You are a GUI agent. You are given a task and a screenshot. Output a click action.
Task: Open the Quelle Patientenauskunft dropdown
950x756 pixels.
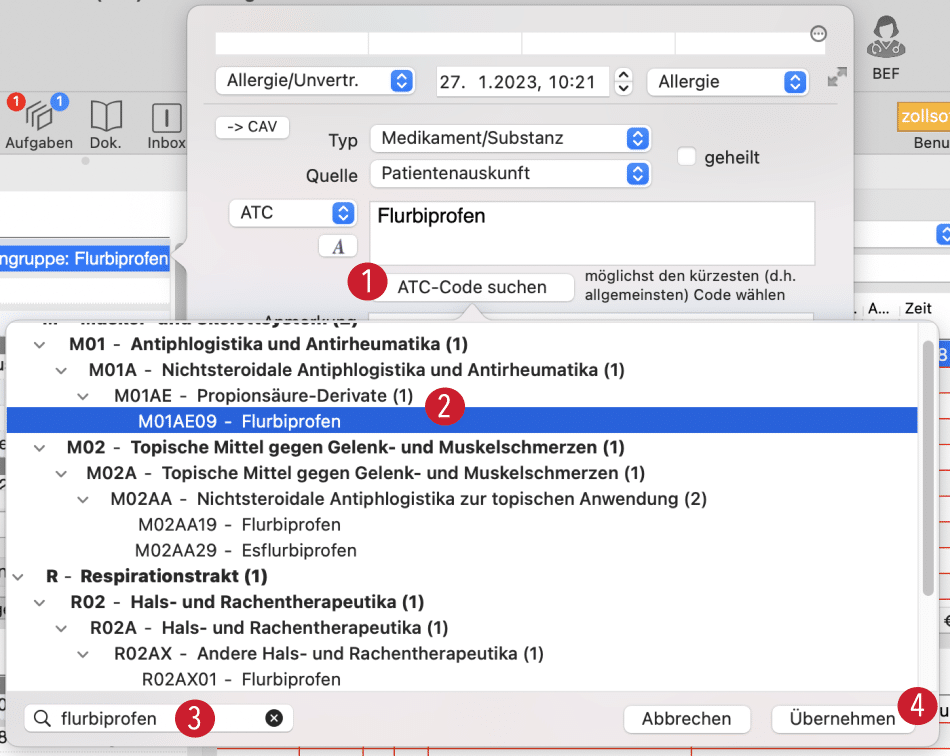pyautogui.click(x=510, y=174)
